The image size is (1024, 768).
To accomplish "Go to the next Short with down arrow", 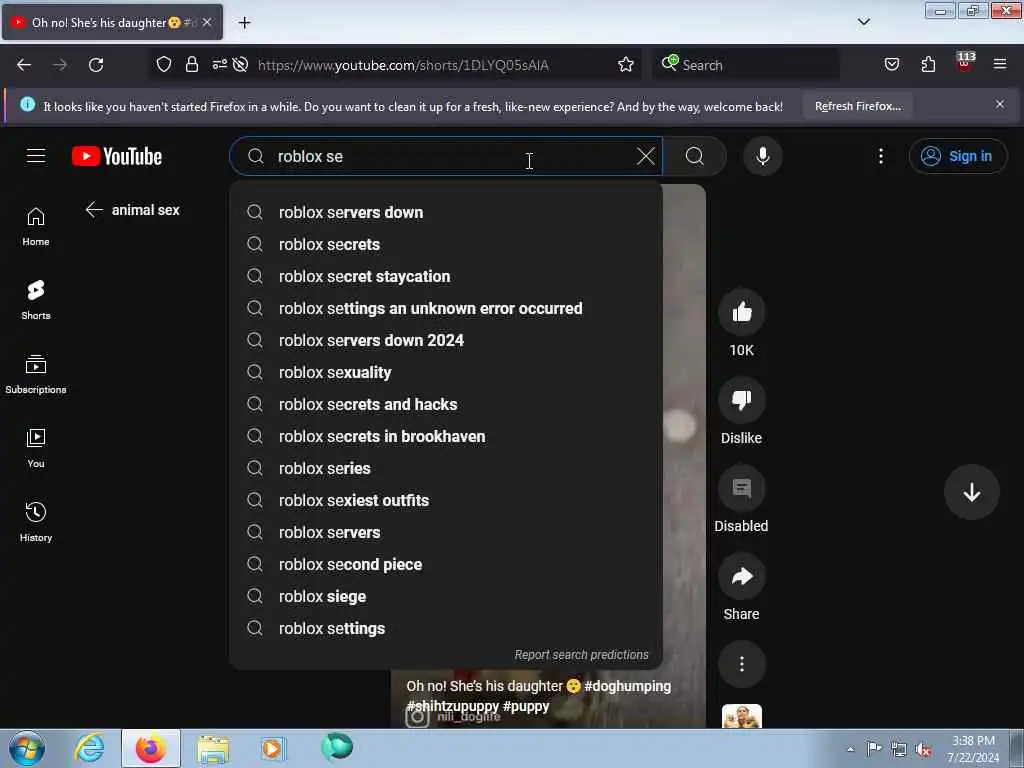I will coord(971,492).
